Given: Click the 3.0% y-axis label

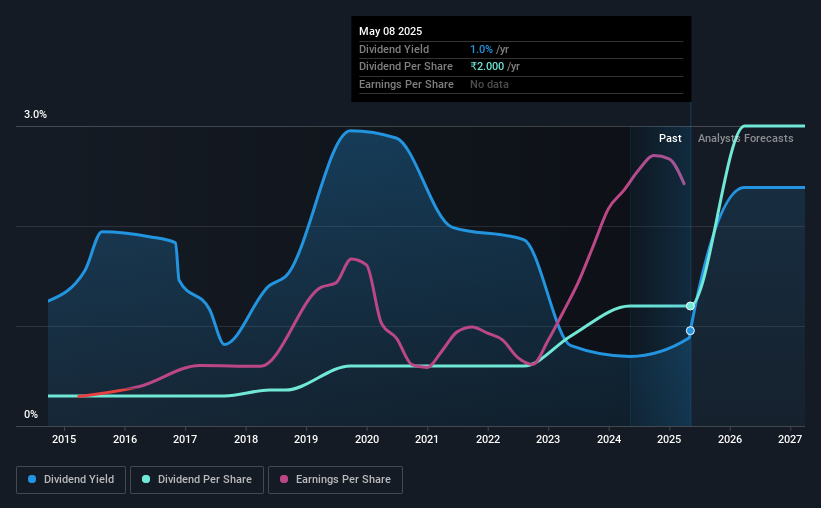Looking at the screenshot, I should point(35,115).
